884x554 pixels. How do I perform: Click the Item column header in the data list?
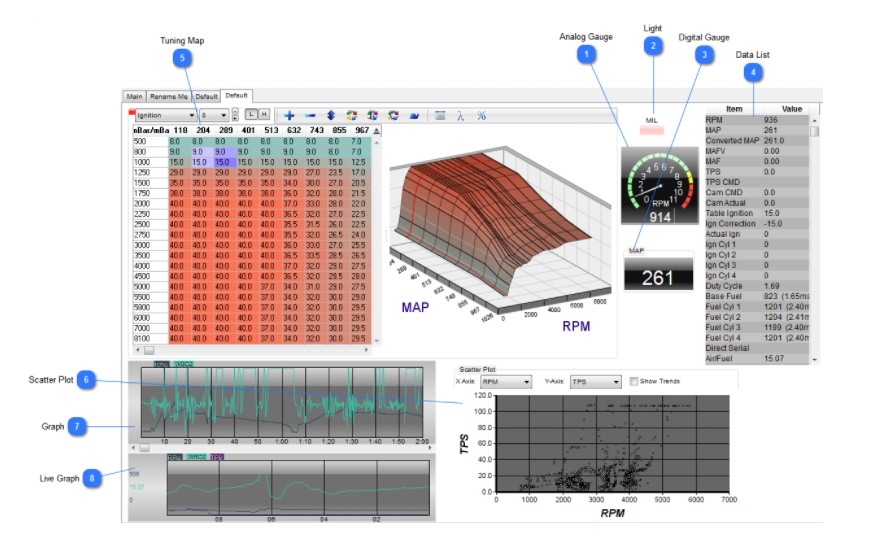click(734, 109)
